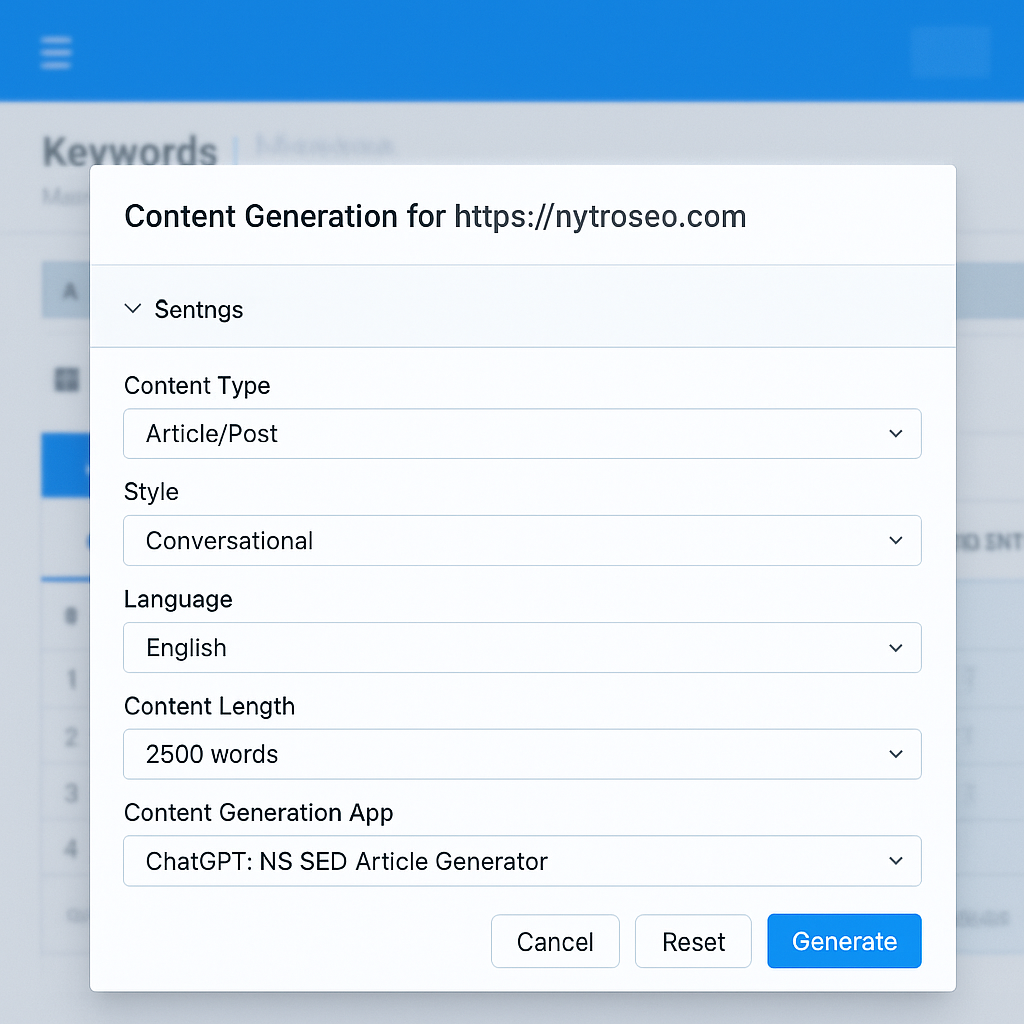Screen dimensions: 1024x1024
Task: Open the Content Type dropdown showing Article/Post
Action: pyautogui.click(x=522, y=433)
